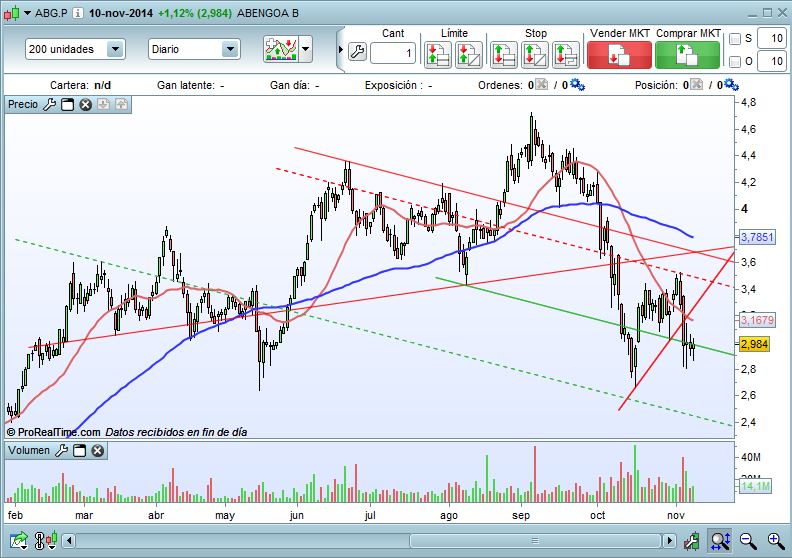Click the 14,1M volume label
The image size is (792, 558).
pos(755,486)
